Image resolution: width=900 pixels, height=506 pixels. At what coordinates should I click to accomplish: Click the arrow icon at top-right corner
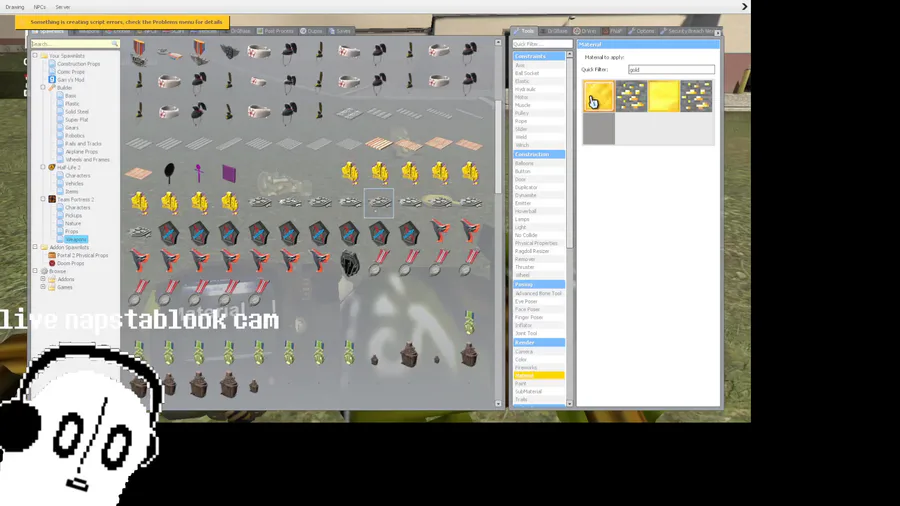pos(744,7)
